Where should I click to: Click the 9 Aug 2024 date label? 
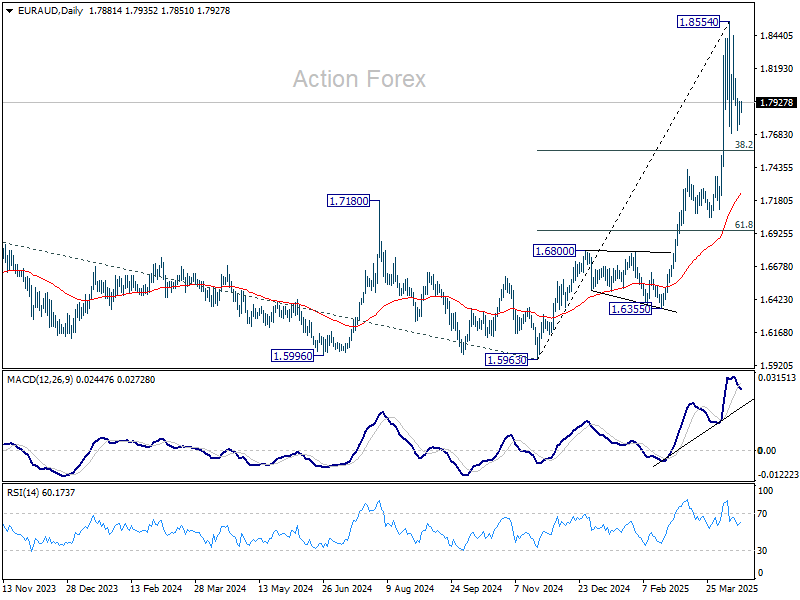[x=410, y=589]
